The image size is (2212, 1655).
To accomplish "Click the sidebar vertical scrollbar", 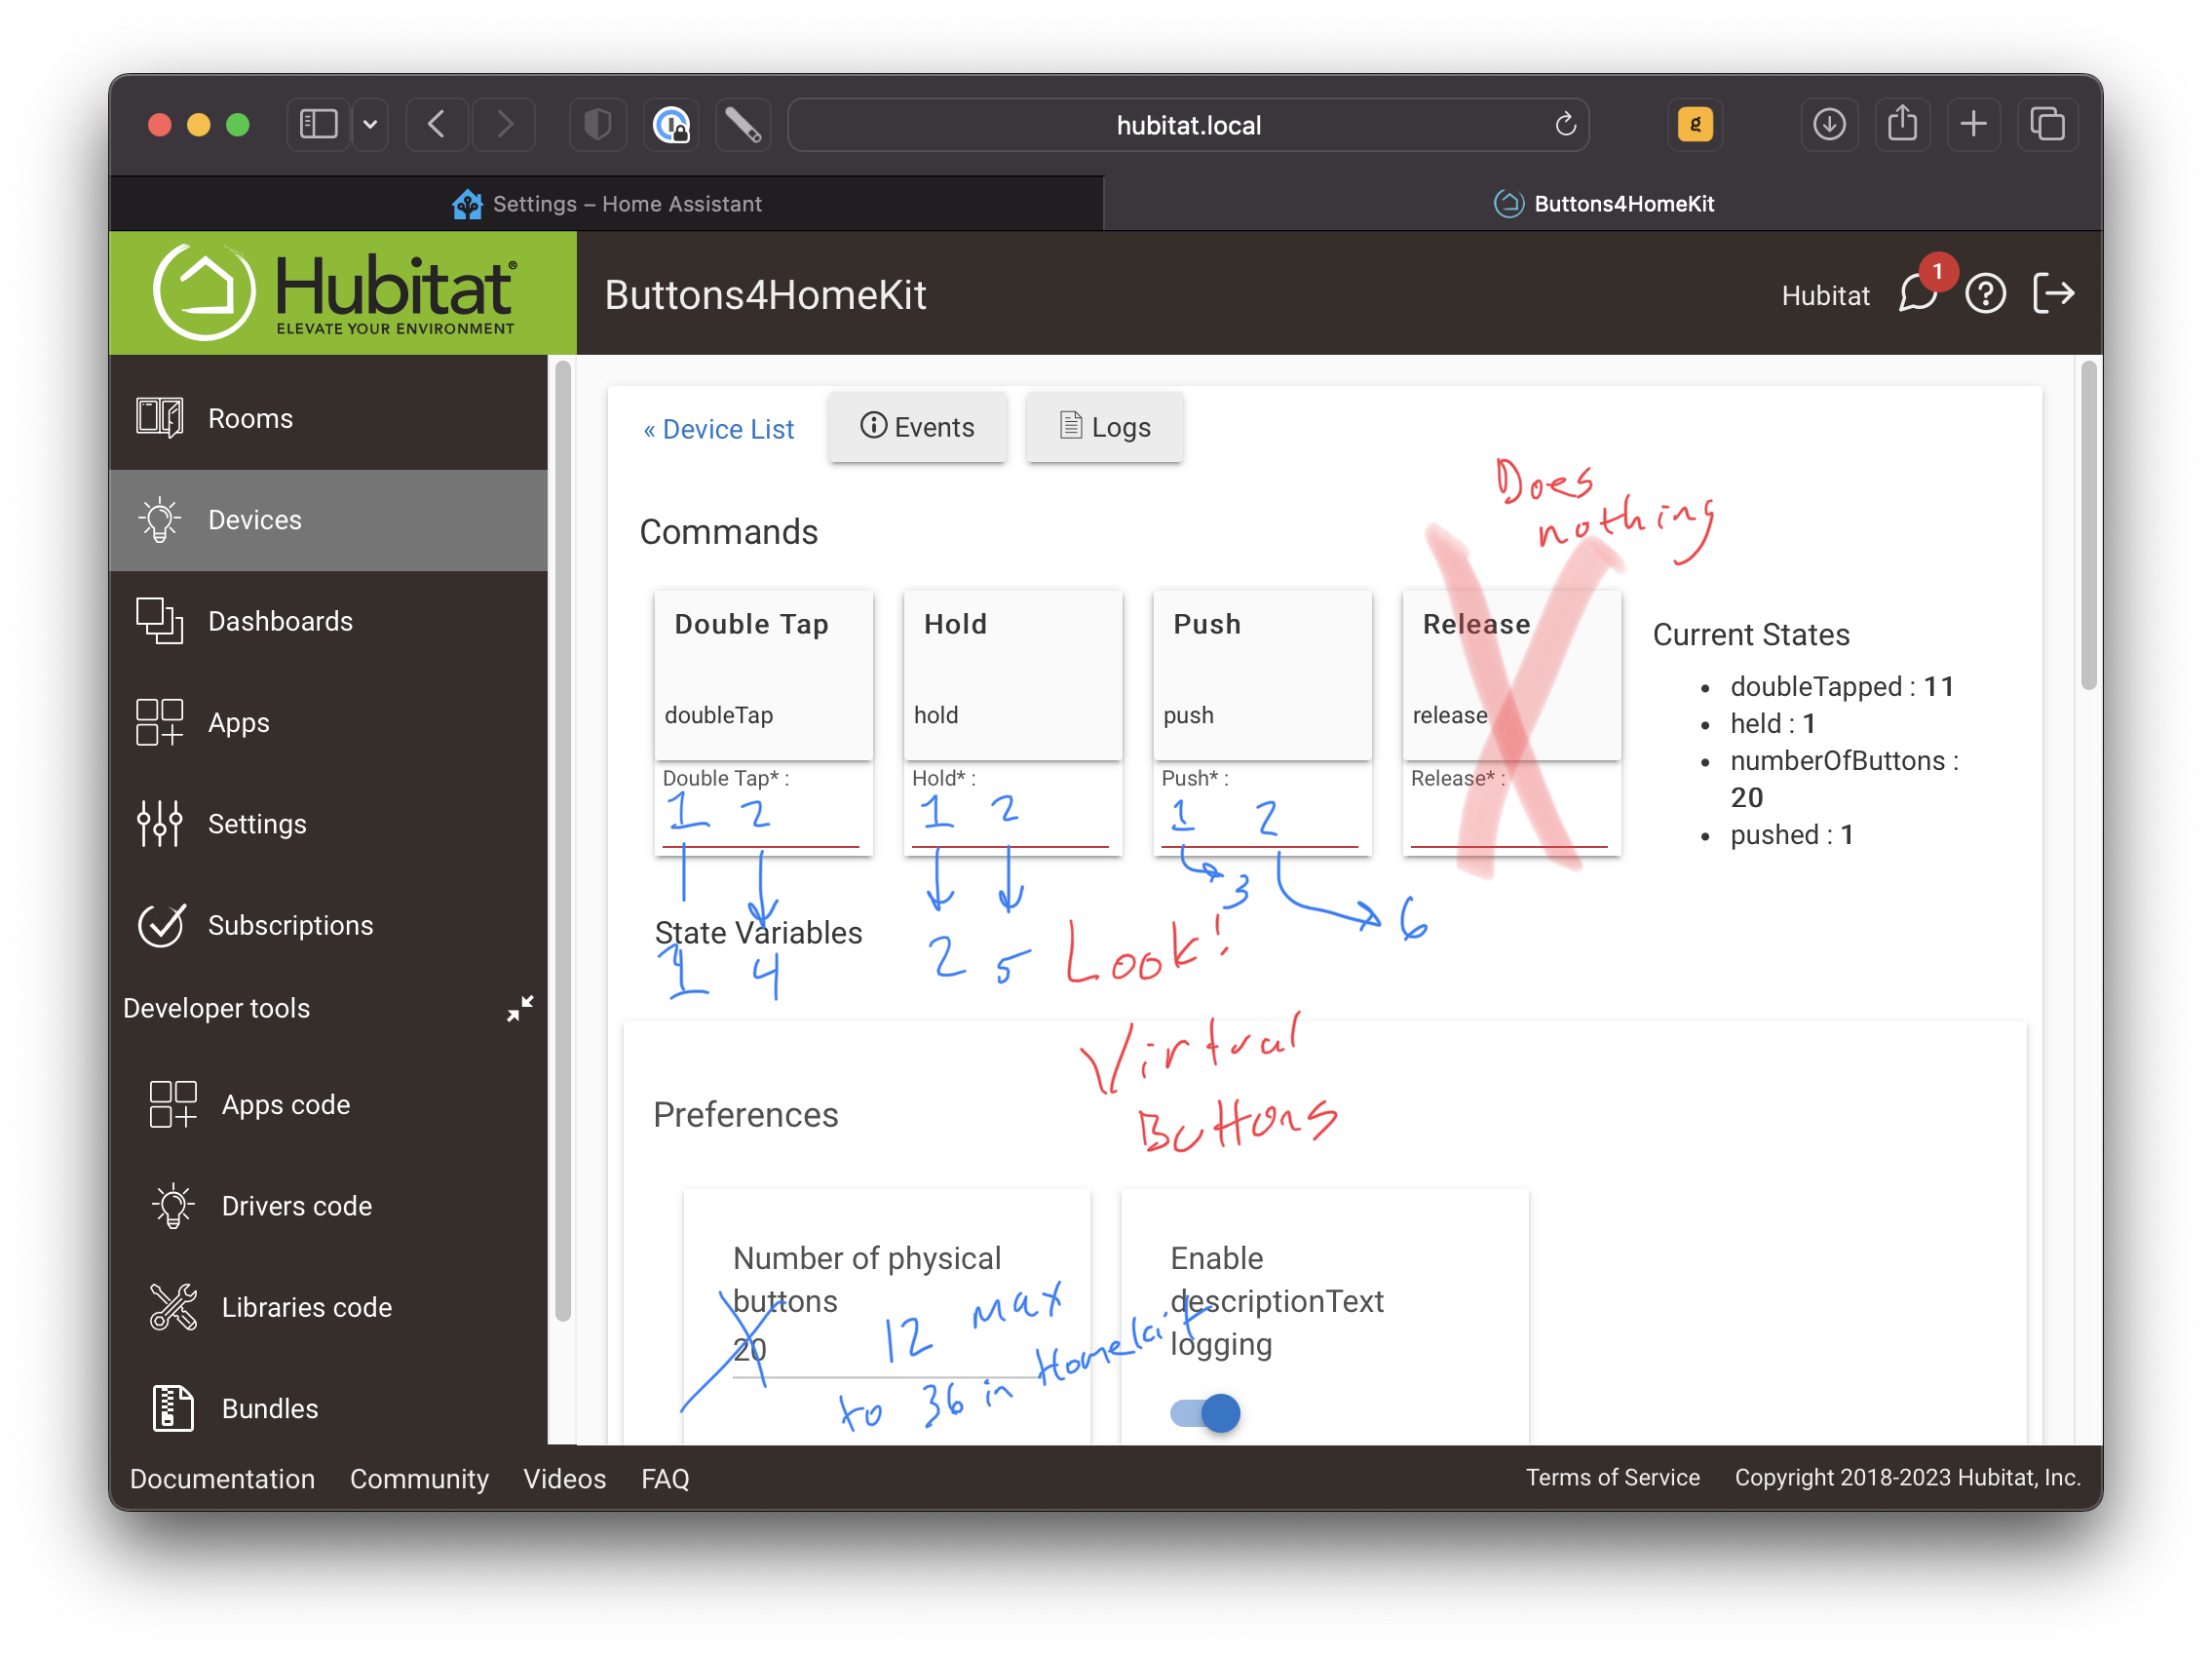I will 563,840.
